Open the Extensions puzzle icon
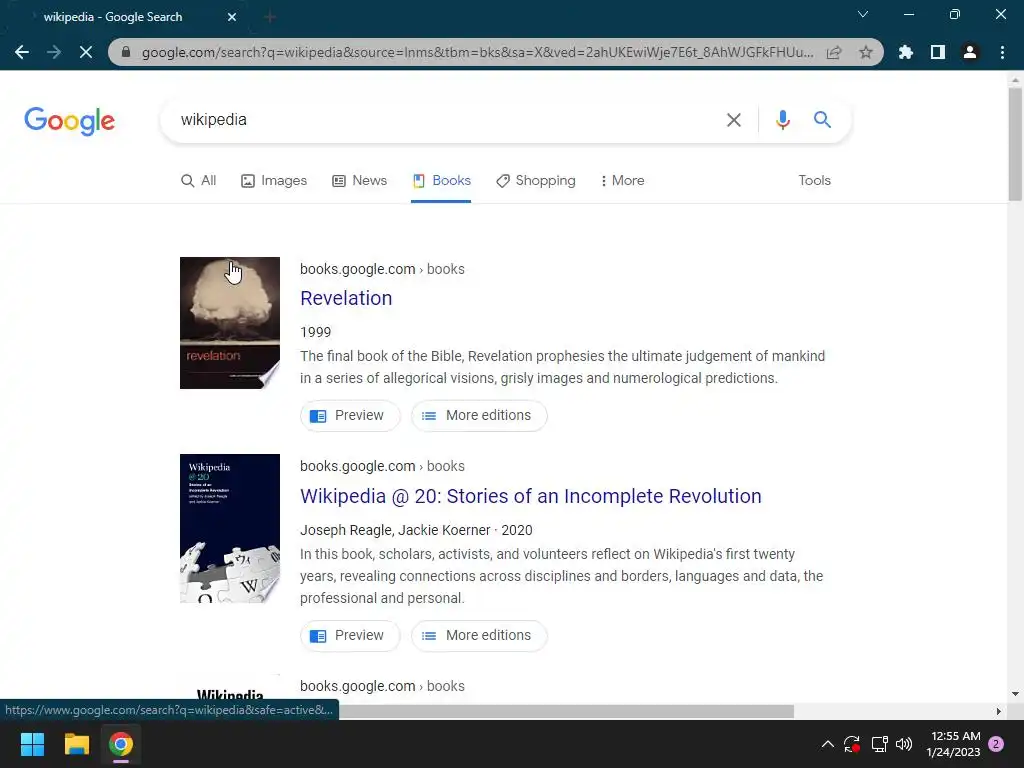This screenshot has height=768, width=1024. pos(906,52)
